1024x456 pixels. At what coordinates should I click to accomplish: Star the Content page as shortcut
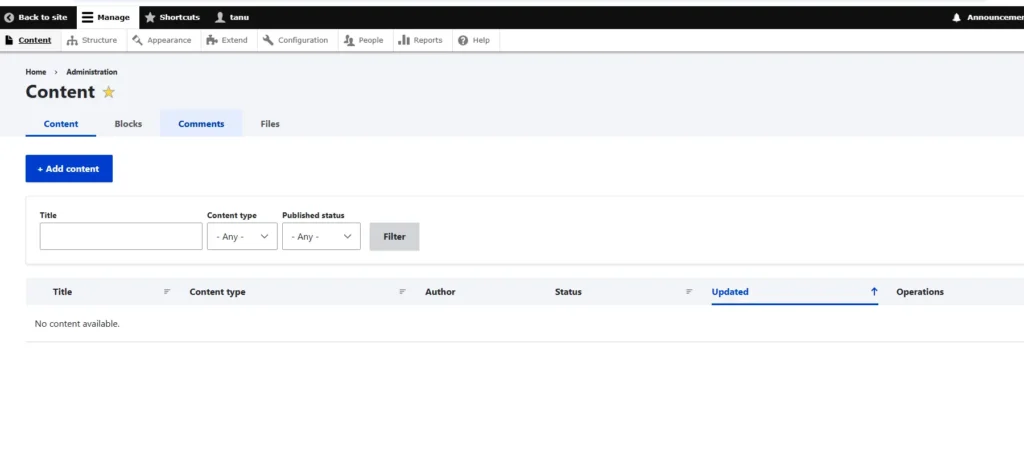pos(108,92)
